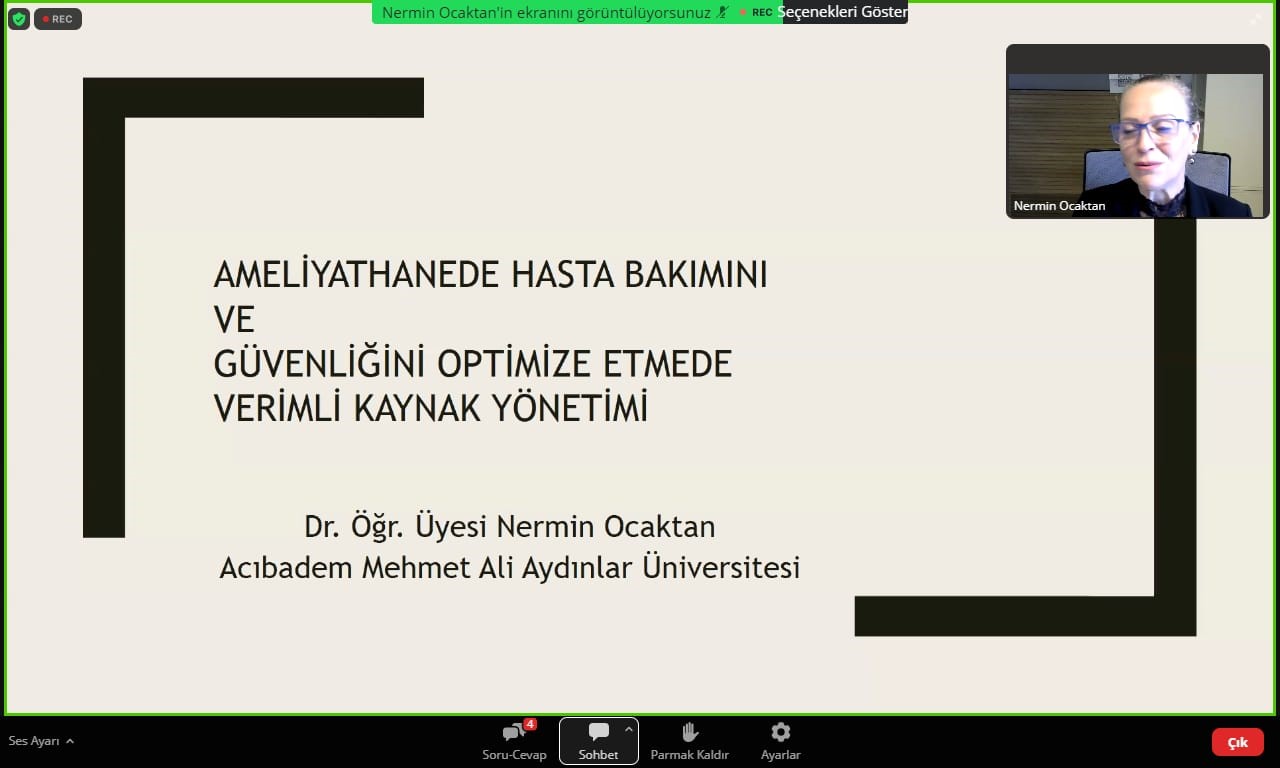
Task: Click the green encryption shield icon
Action: click(x=18, y=19)
